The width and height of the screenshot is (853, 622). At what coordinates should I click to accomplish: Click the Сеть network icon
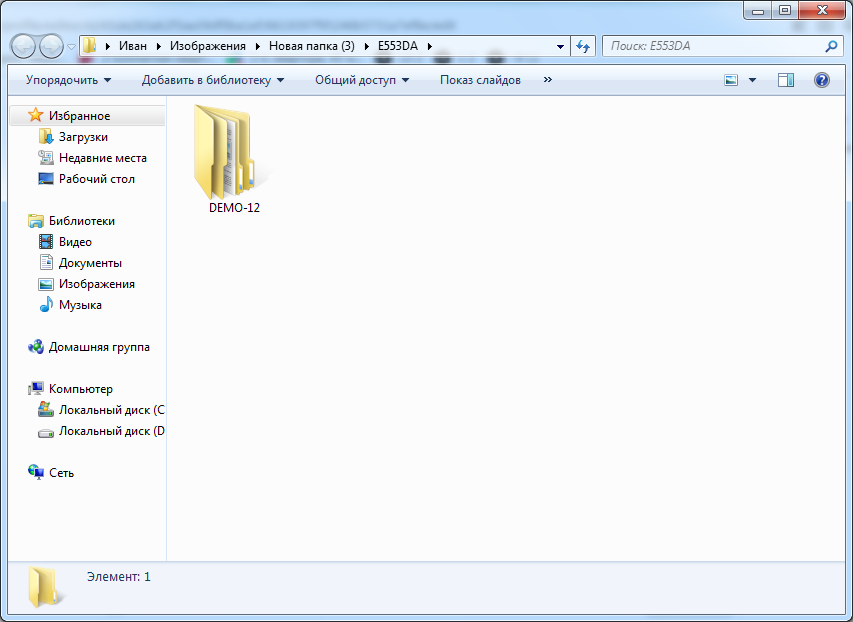[x=36, y=472]
